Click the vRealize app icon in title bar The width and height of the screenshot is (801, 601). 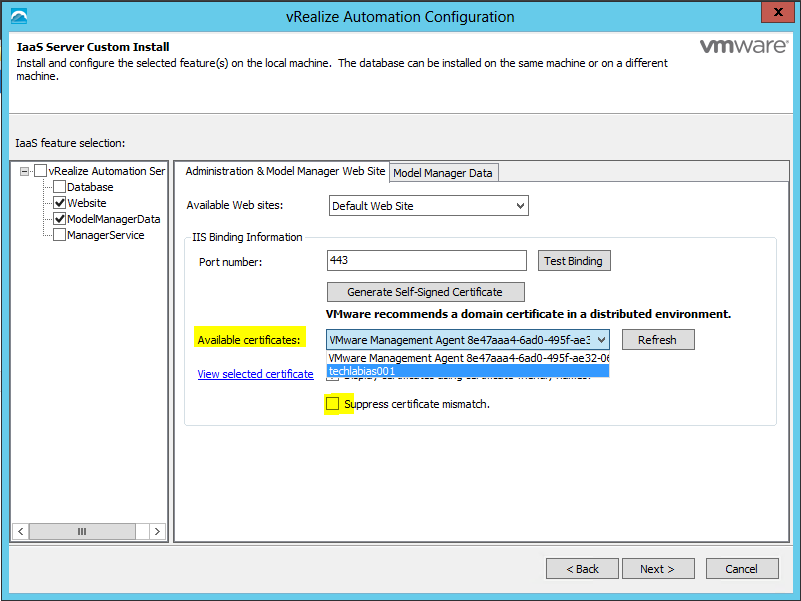click(x=19, y=16)
